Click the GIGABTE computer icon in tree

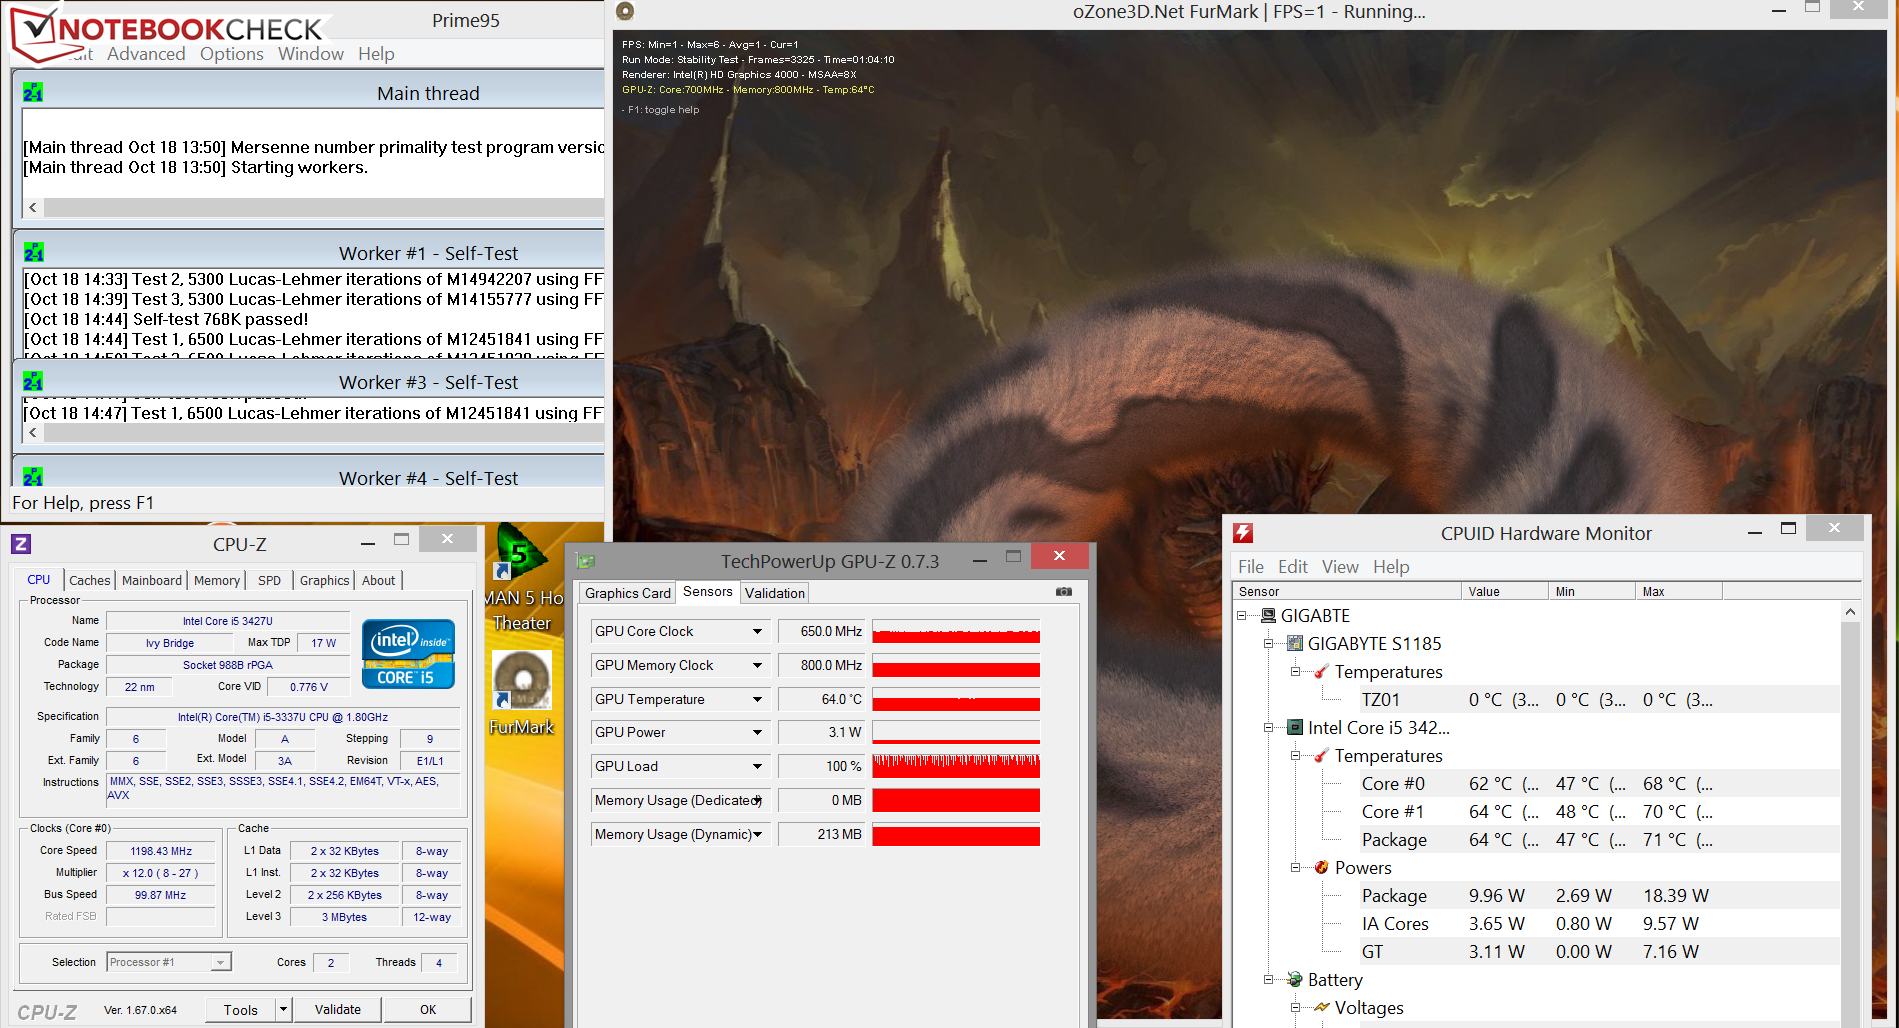pyautogui.click(x=1268, y=616)
